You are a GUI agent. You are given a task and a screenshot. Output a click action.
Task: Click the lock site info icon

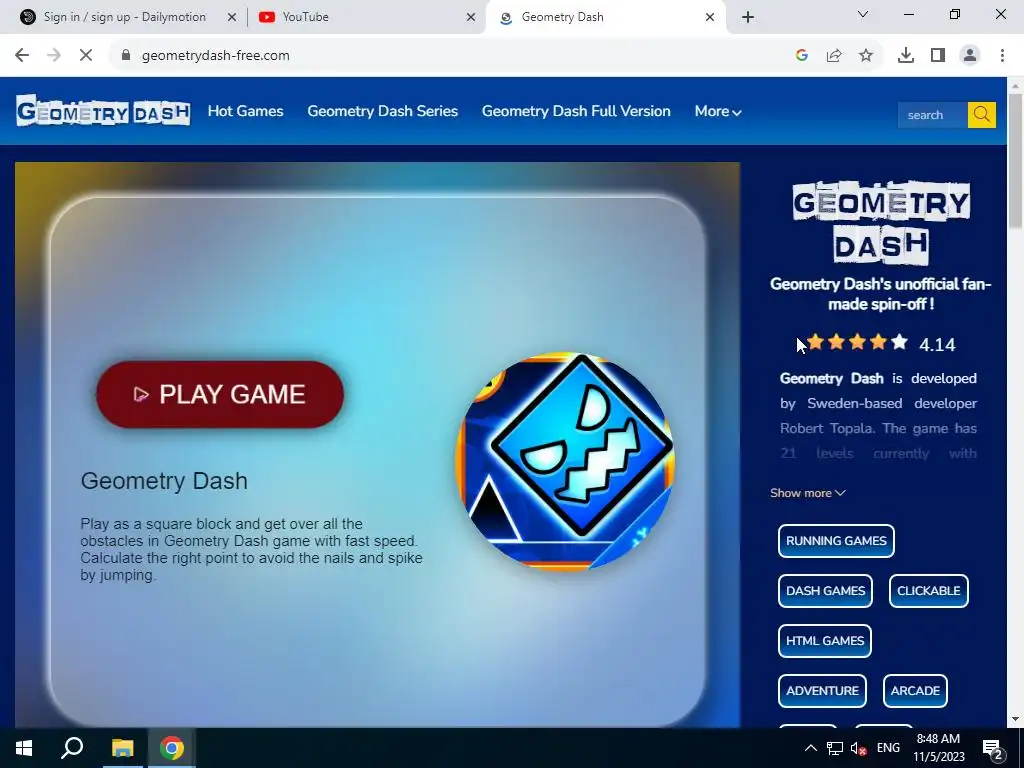(x=126, y=56)
